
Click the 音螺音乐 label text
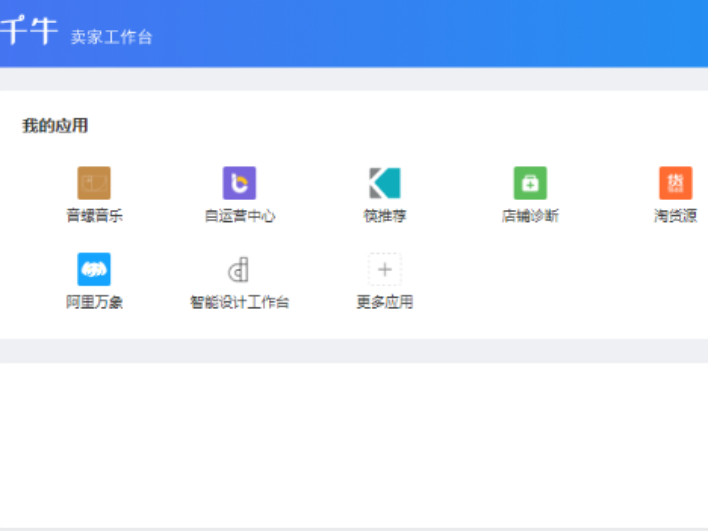tap(94, 215)
